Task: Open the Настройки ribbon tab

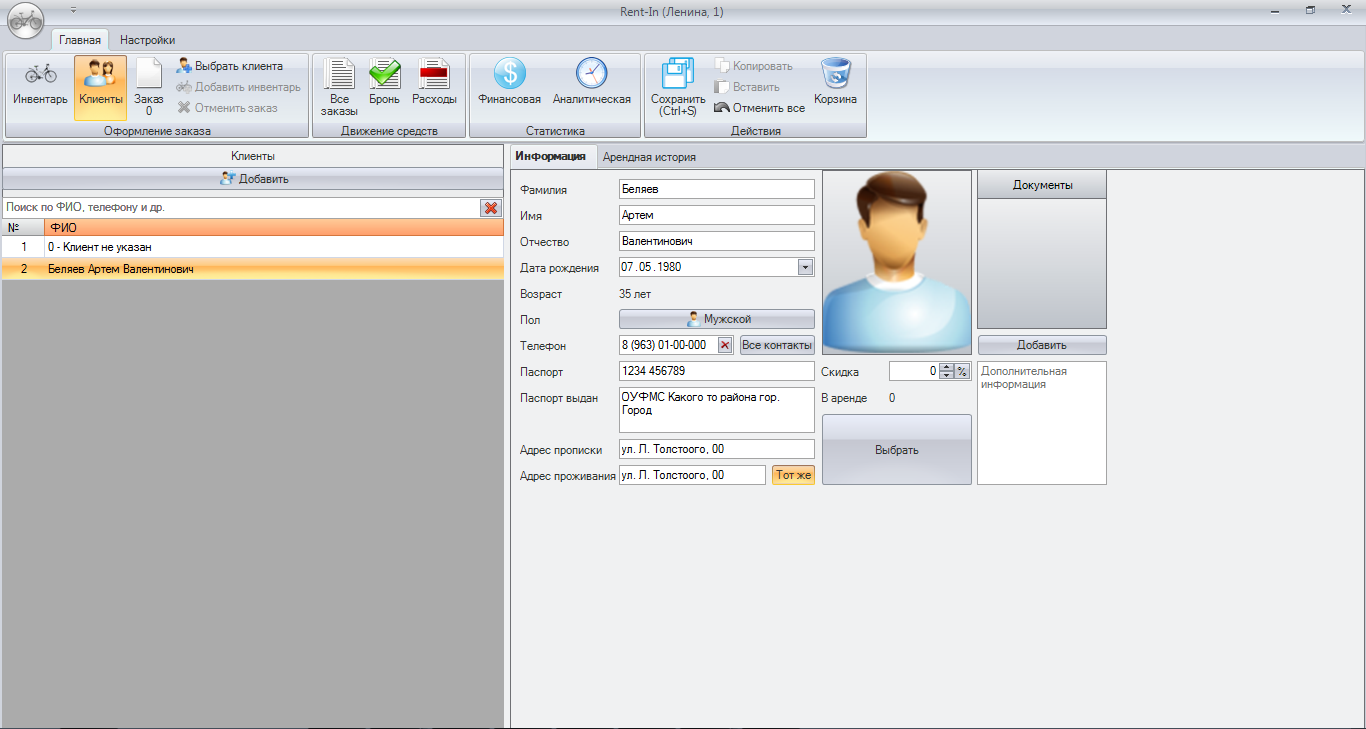Action: pos(147,40)
